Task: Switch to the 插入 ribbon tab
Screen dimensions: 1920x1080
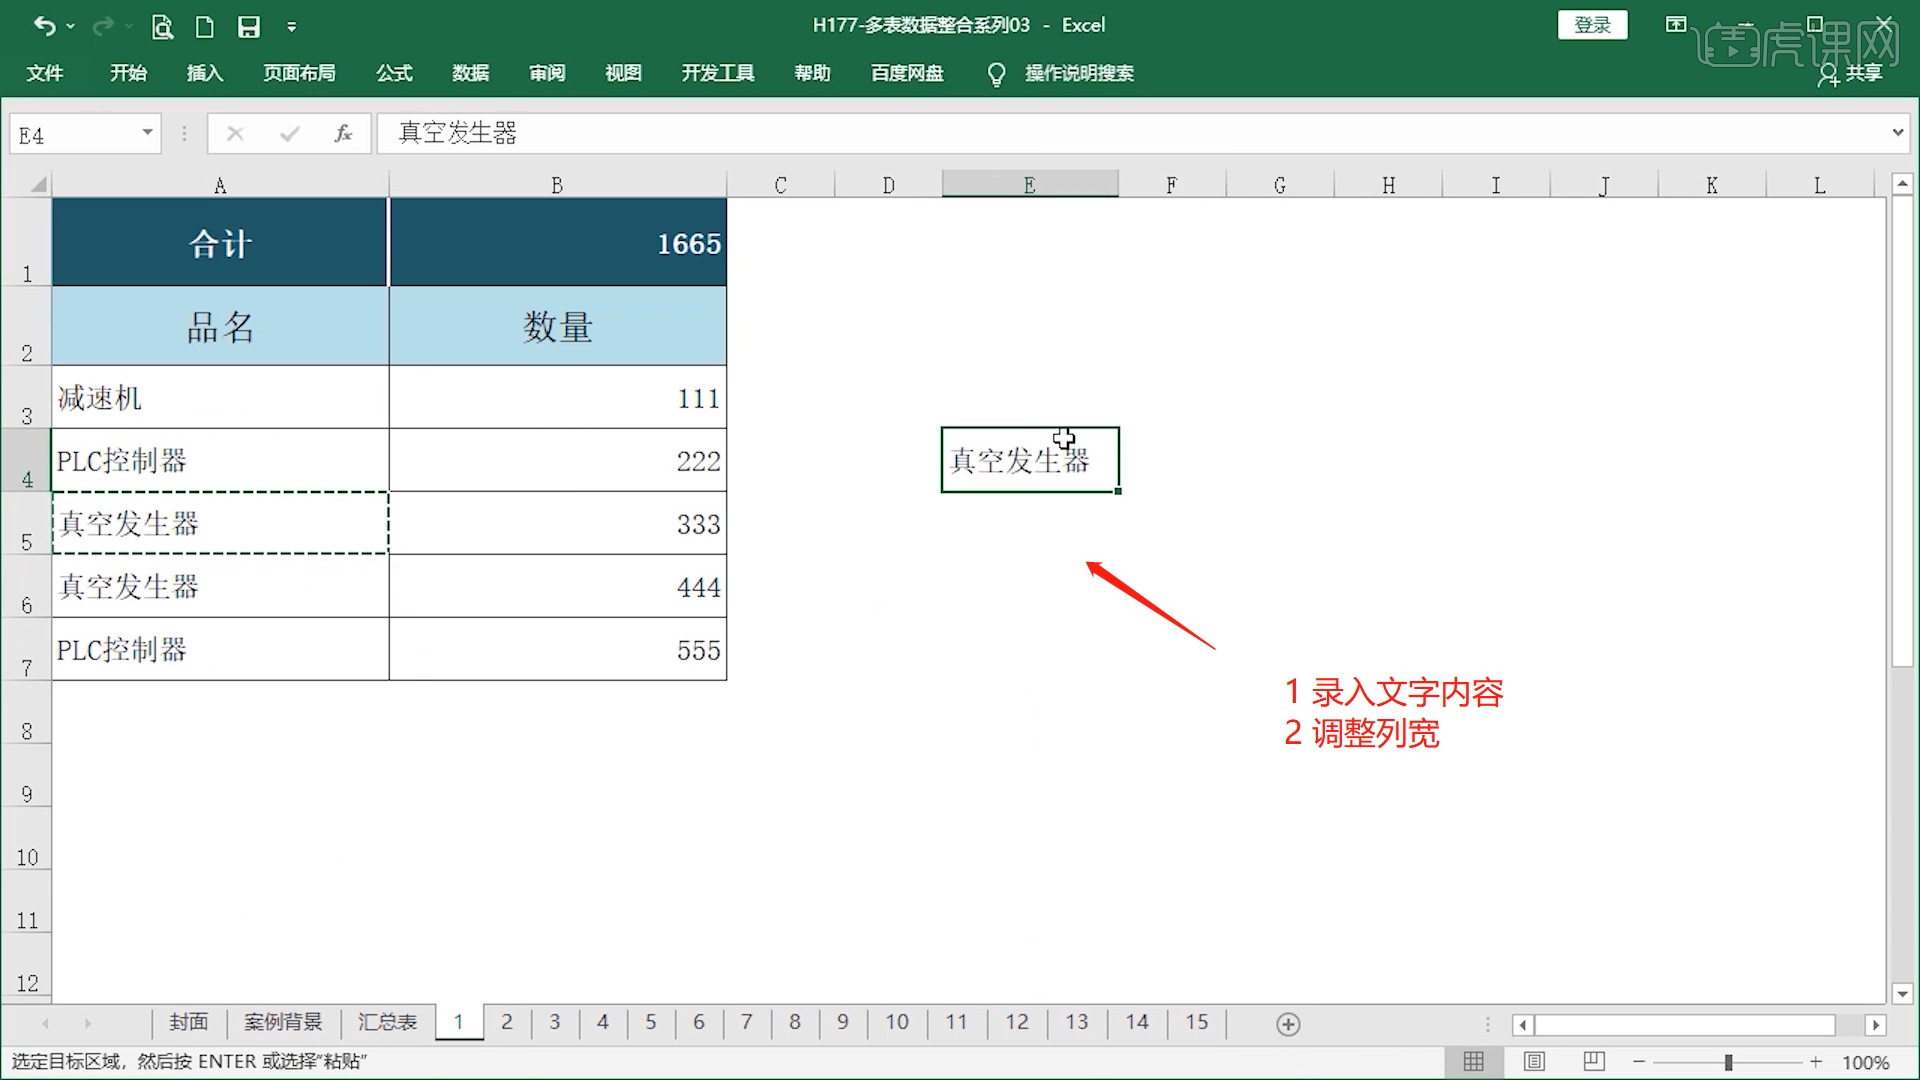Action: 205,73
